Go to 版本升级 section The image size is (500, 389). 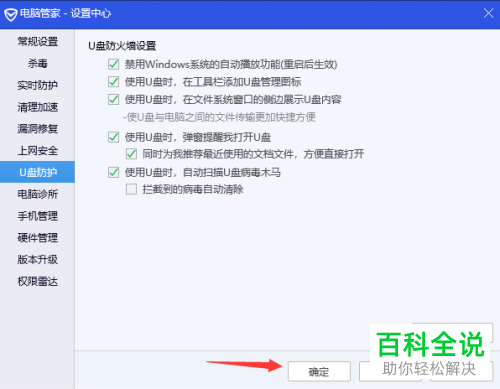point(37,259)
